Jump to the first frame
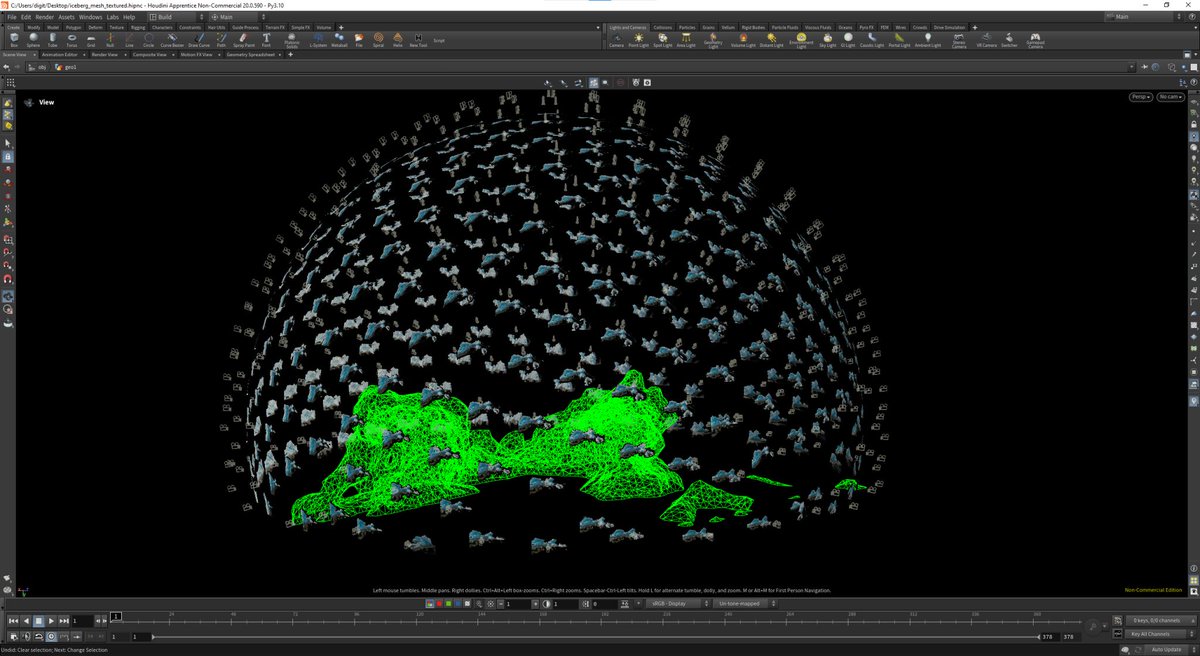 [13, 621]
